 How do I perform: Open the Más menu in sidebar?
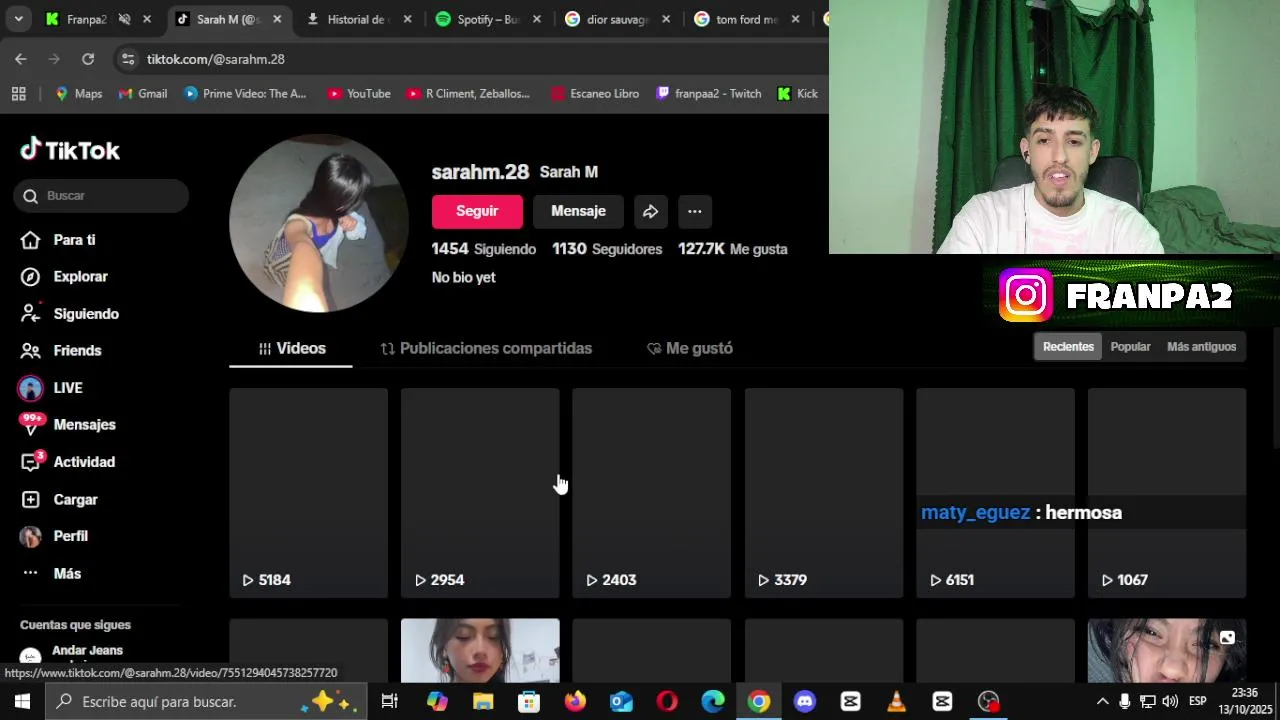click(x=51, y=574)
